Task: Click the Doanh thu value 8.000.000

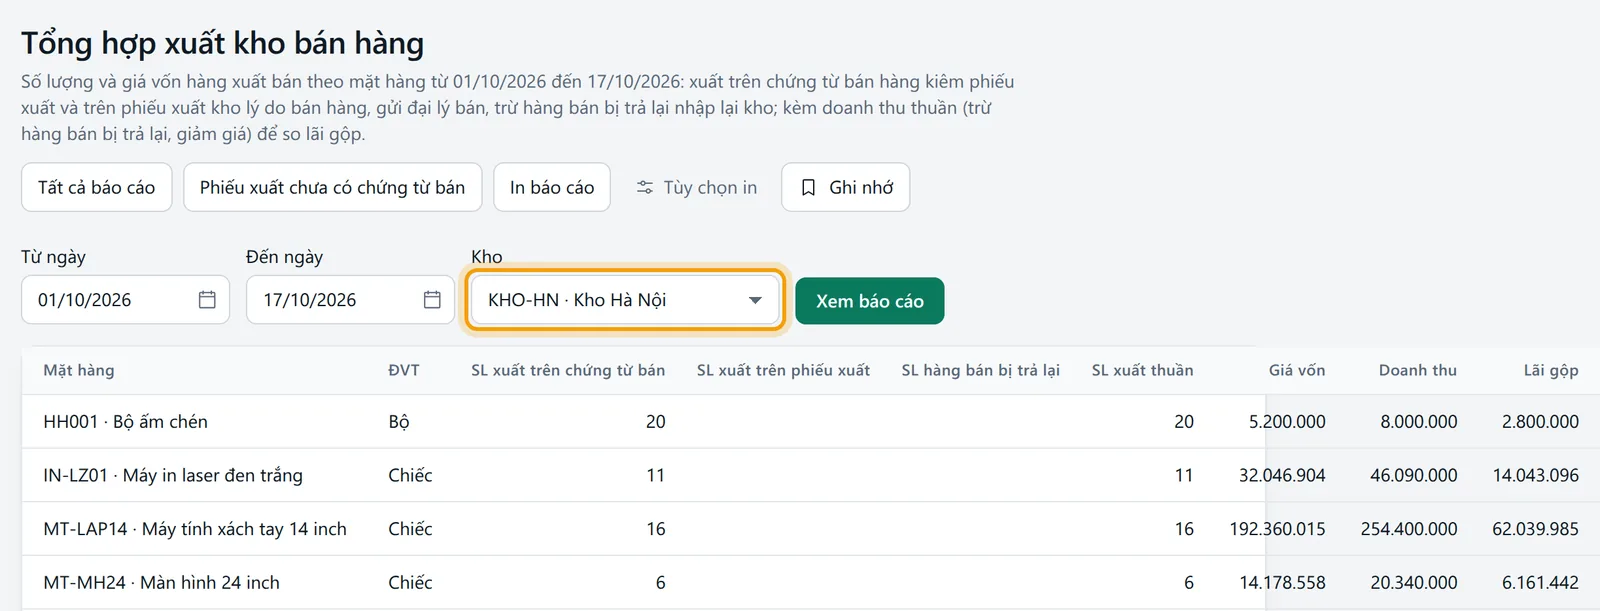Action: click(x=1419, y=422)
